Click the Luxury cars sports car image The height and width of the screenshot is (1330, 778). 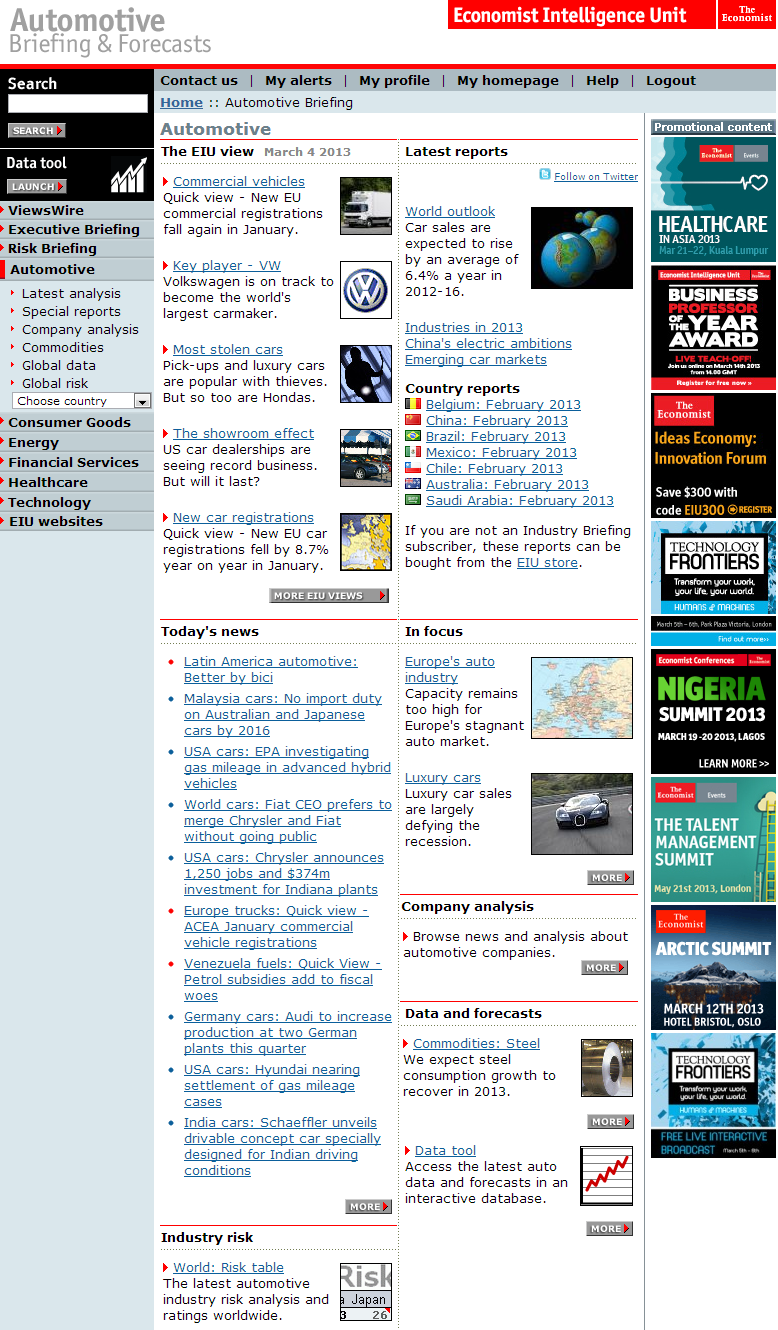pos(582,814)
